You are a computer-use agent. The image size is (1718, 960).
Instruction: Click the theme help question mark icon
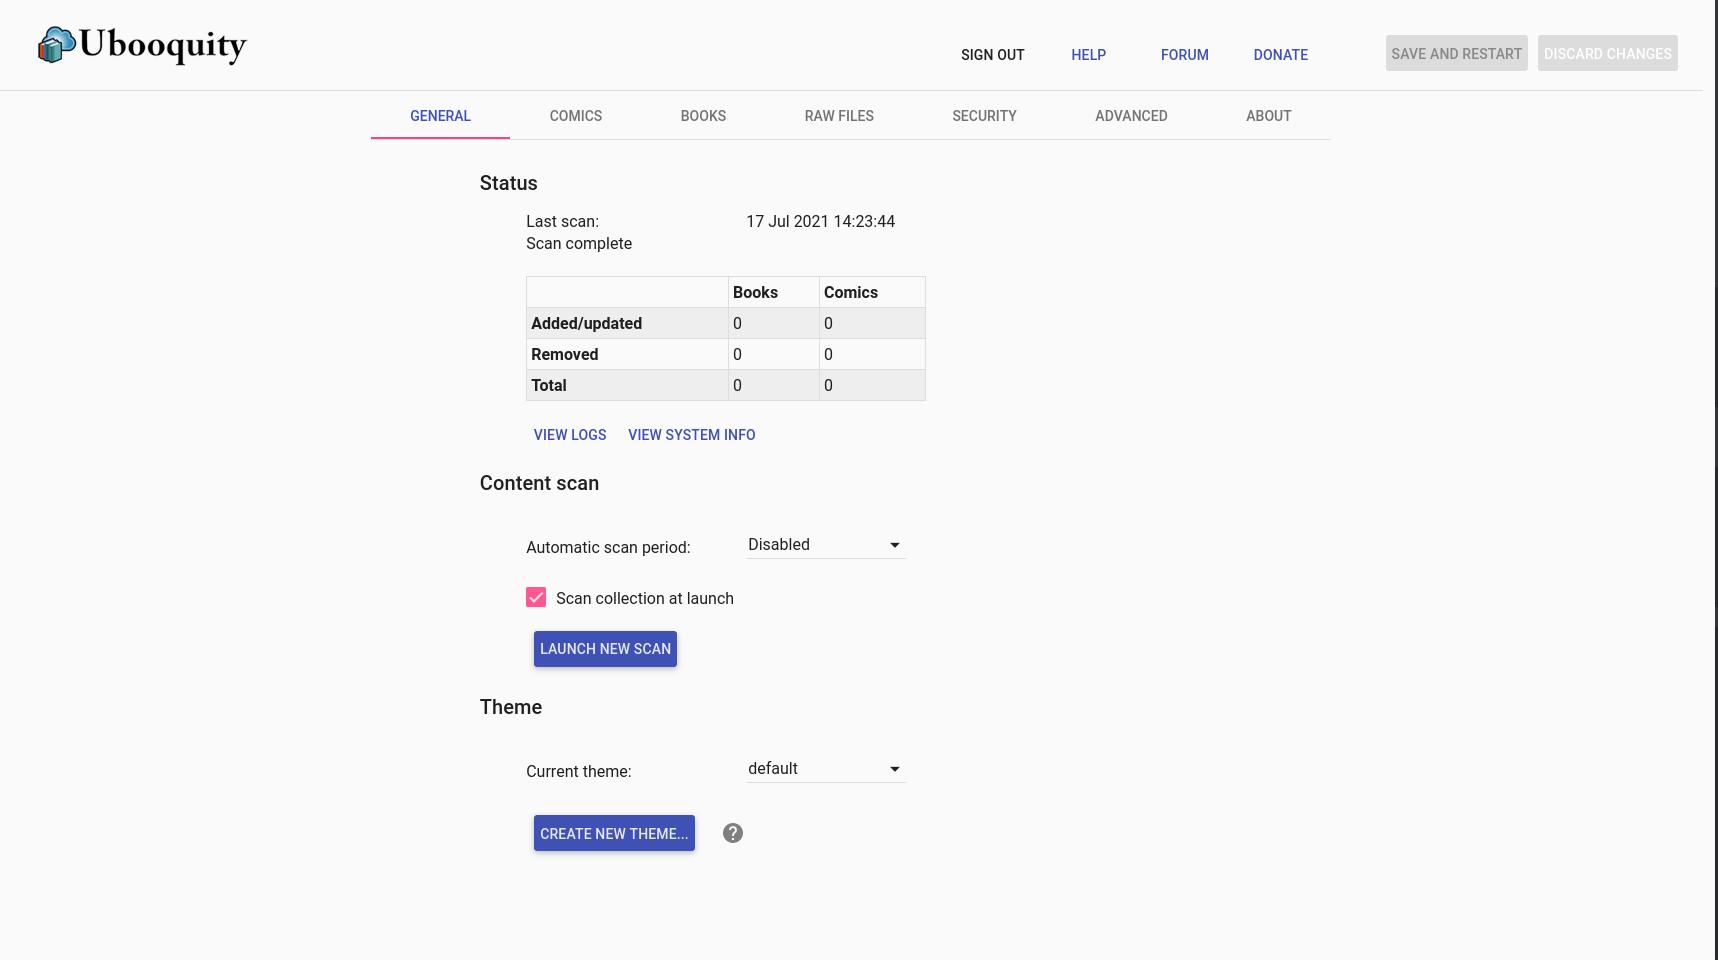click(733, 833)
